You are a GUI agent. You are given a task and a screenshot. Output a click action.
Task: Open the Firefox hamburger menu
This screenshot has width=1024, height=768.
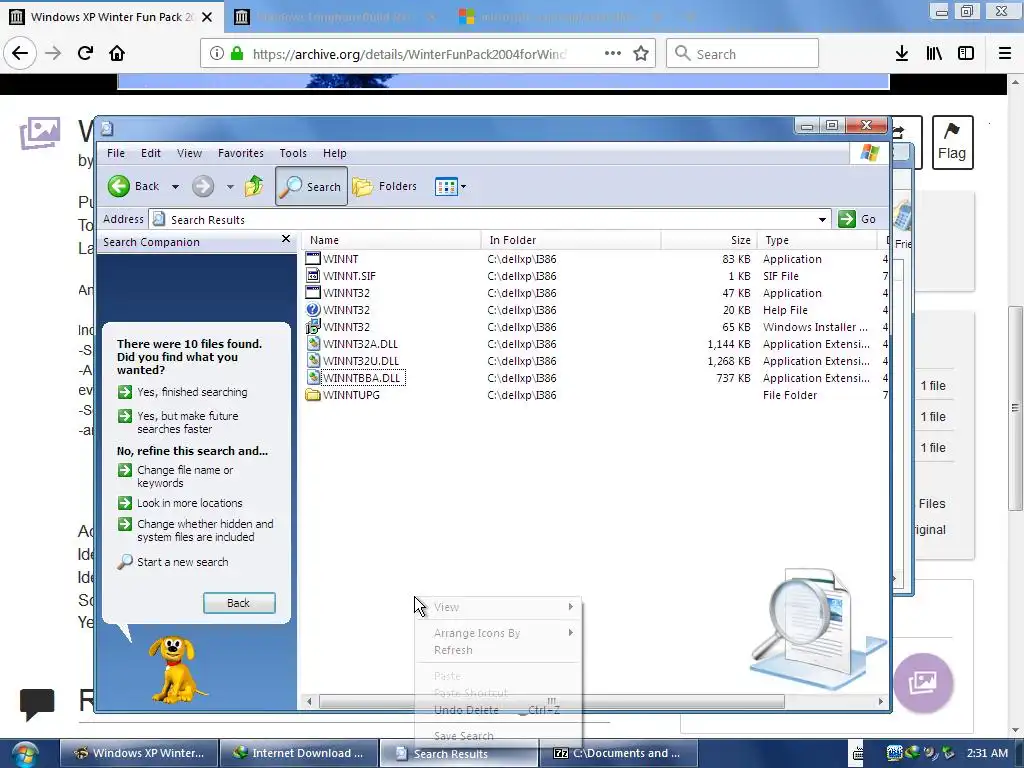[x=1004, y=54]
